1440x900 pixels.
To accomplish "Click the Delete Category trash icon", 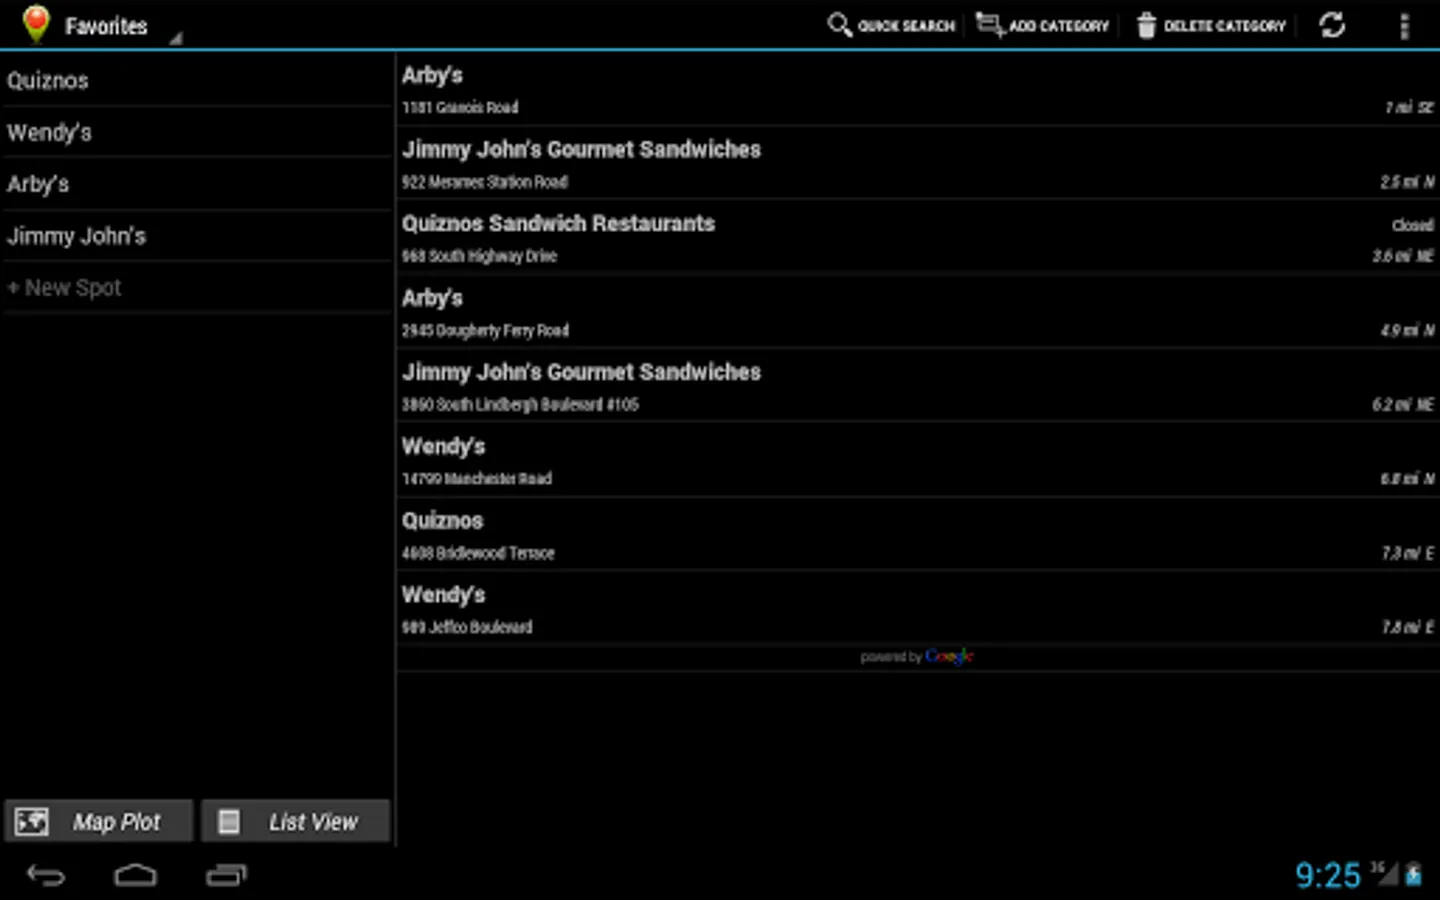I will coord(1146,25).
